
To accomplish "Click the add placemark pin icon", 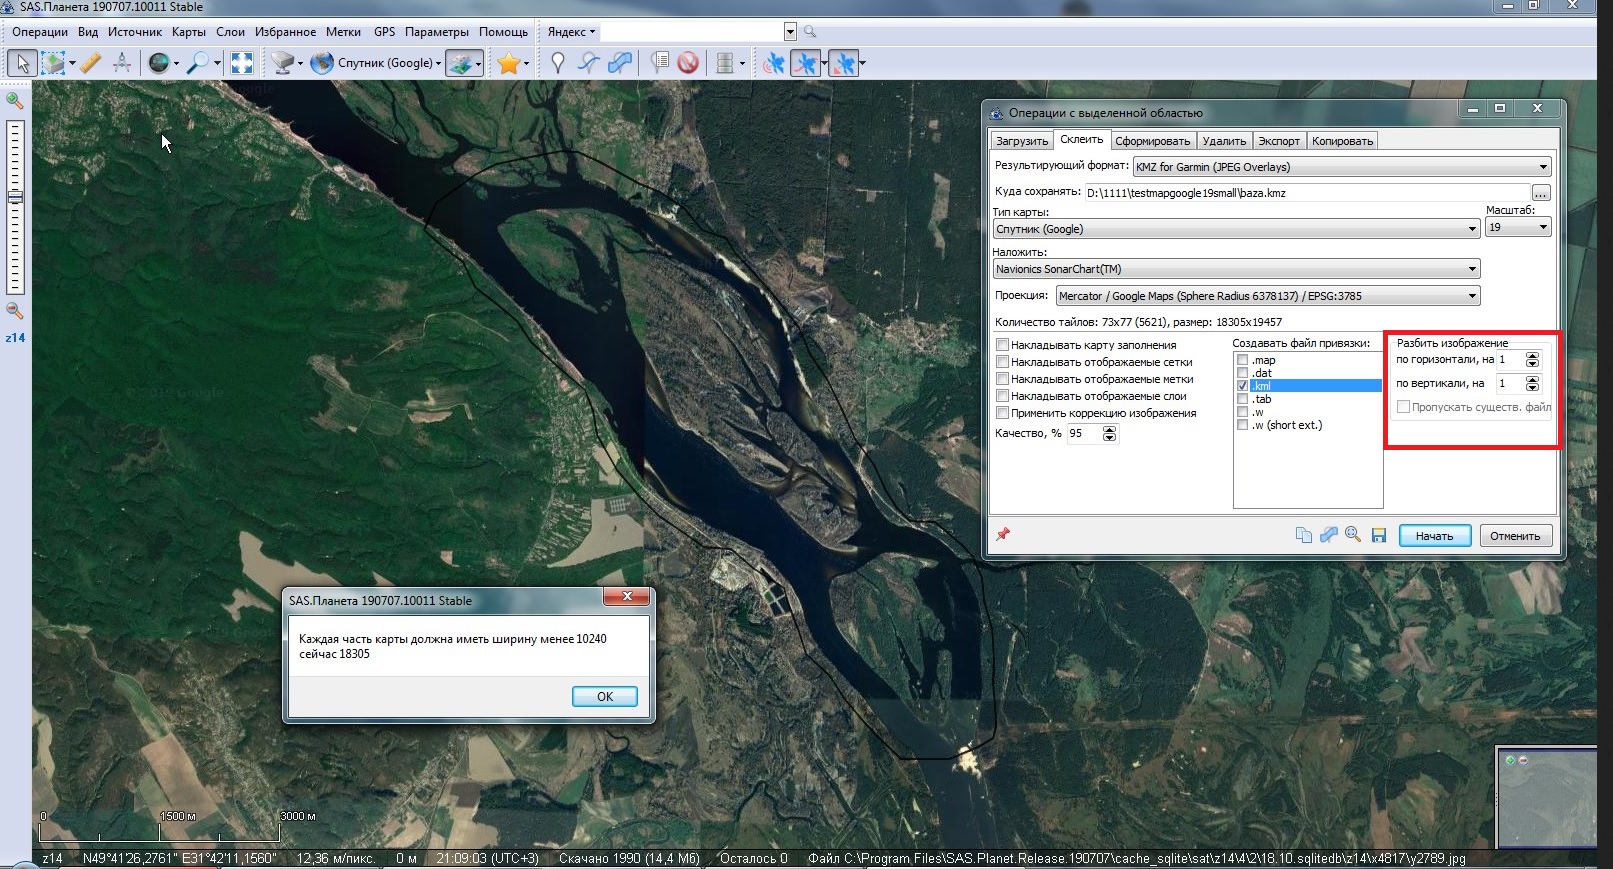I will pyautogui.click(x=558, y=63).
